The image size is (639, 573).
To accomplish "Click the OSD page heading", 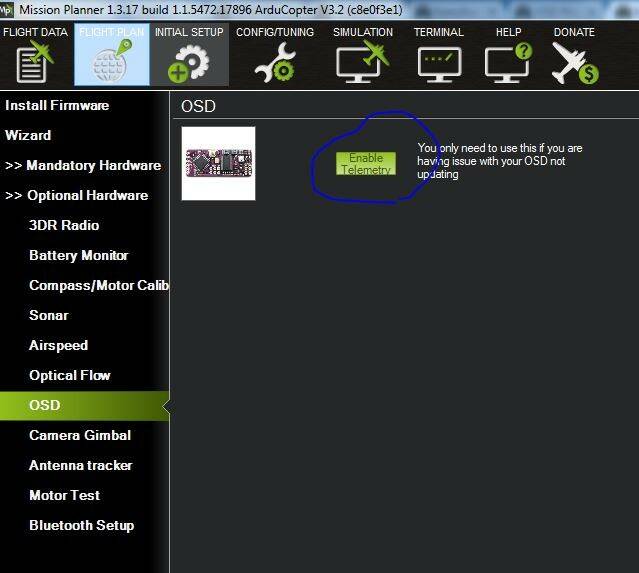I will [x=198, y=106].
